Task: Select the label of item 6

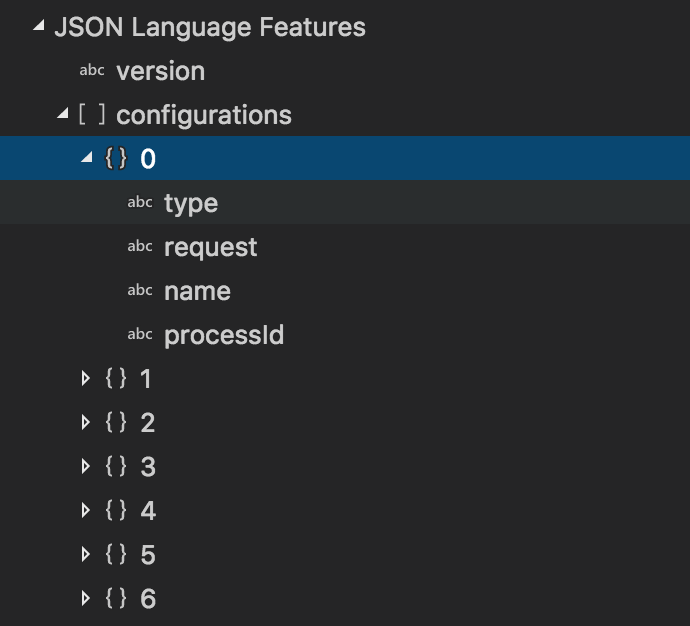Action: (x=148, y=599)
